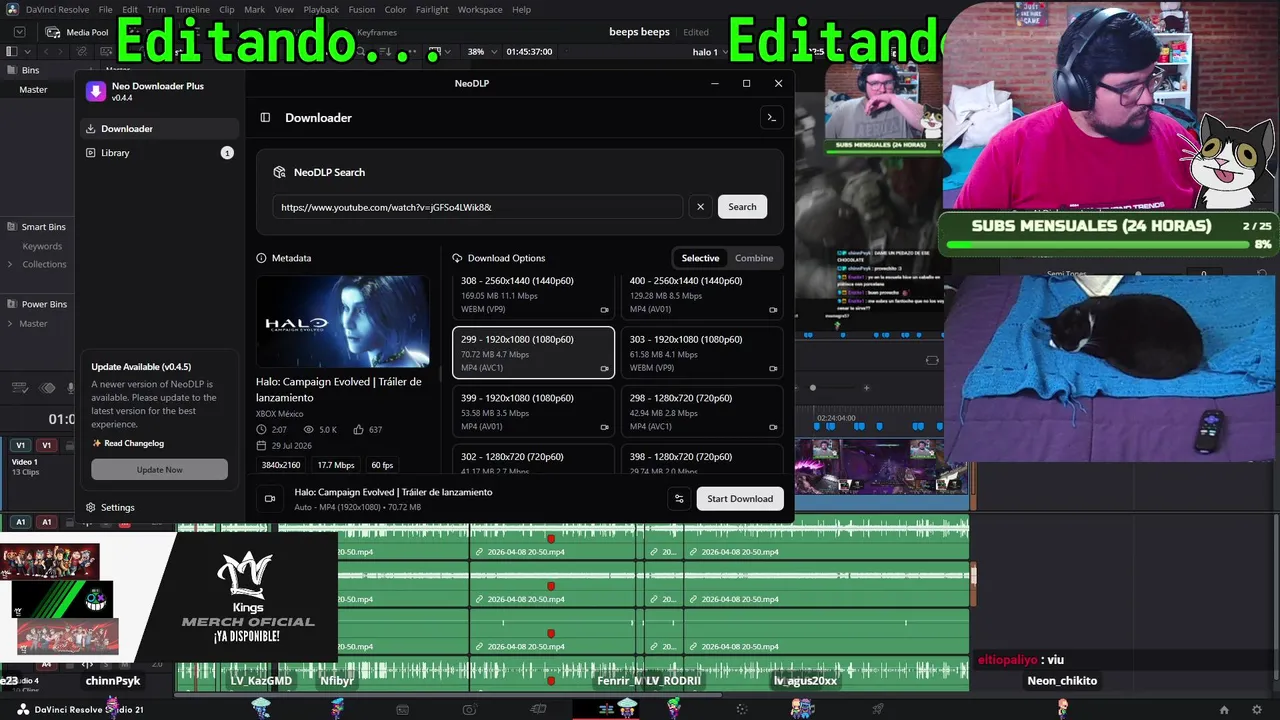The height and width of the screenshot is (720, 1280).
Task: Click the Start Download button
Action: [740, 499]
